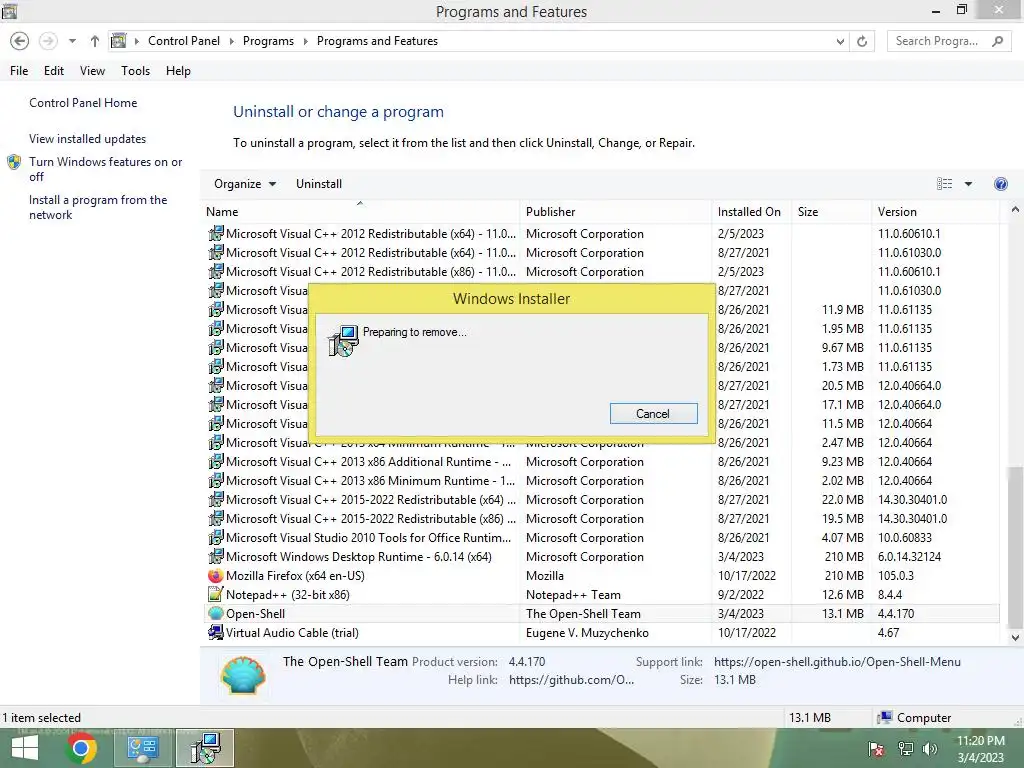The height and width of the screenshot is (768, 1024).
Task: Sort by Name column header
Action: 361,212
